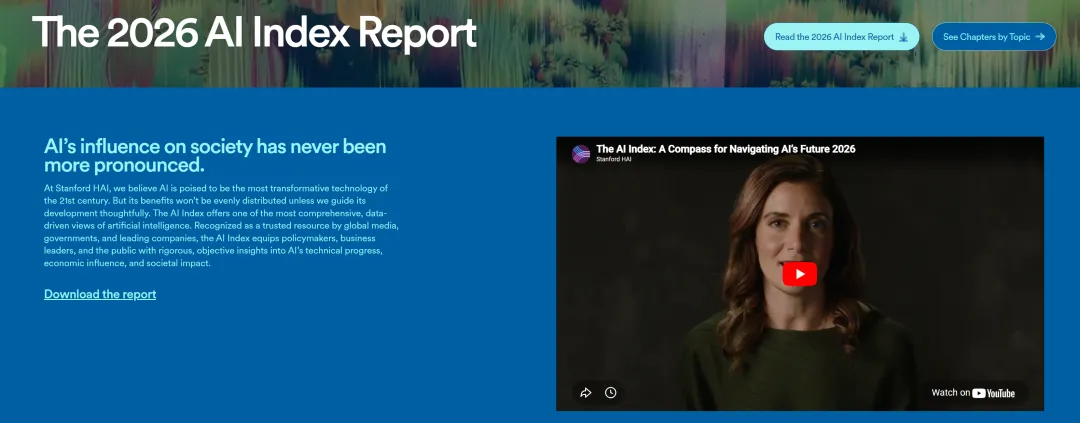This screenshot has width=1080, height=423.
Task: Click the paragraph beginning 'At Stanford HAI, we believe'
Action: click(x=222, y=225)
